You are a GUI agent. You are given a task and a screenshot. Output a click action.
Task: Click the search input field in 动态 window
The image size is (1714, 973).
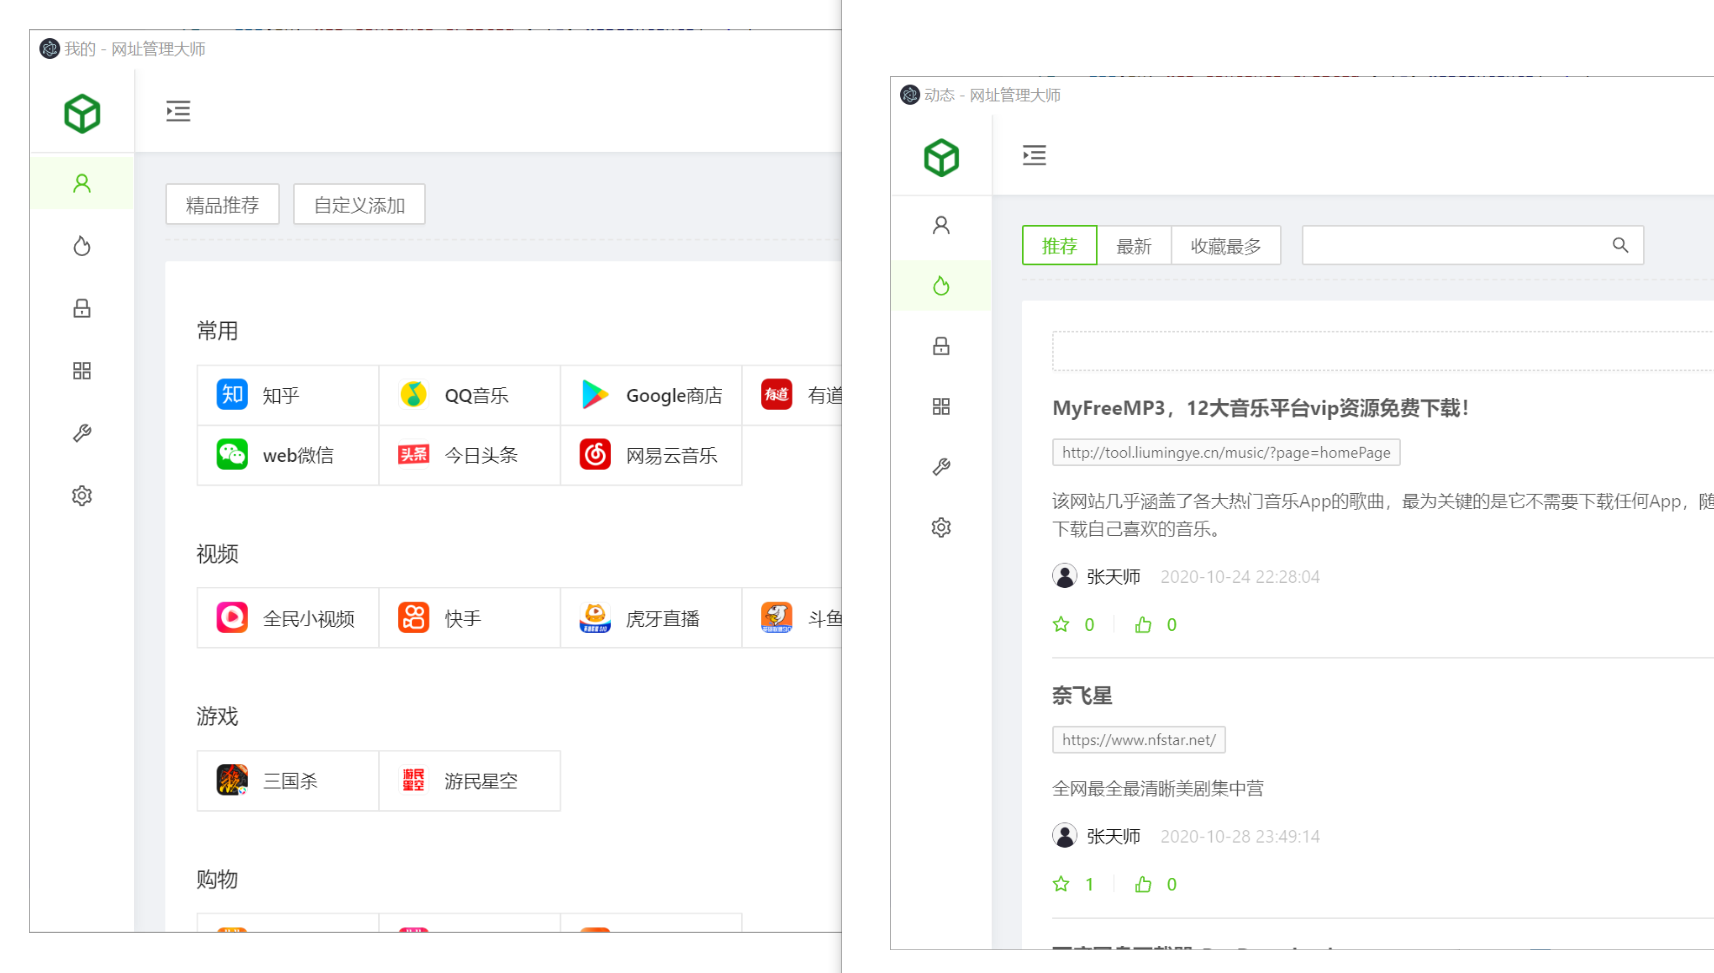(1473, 245)
